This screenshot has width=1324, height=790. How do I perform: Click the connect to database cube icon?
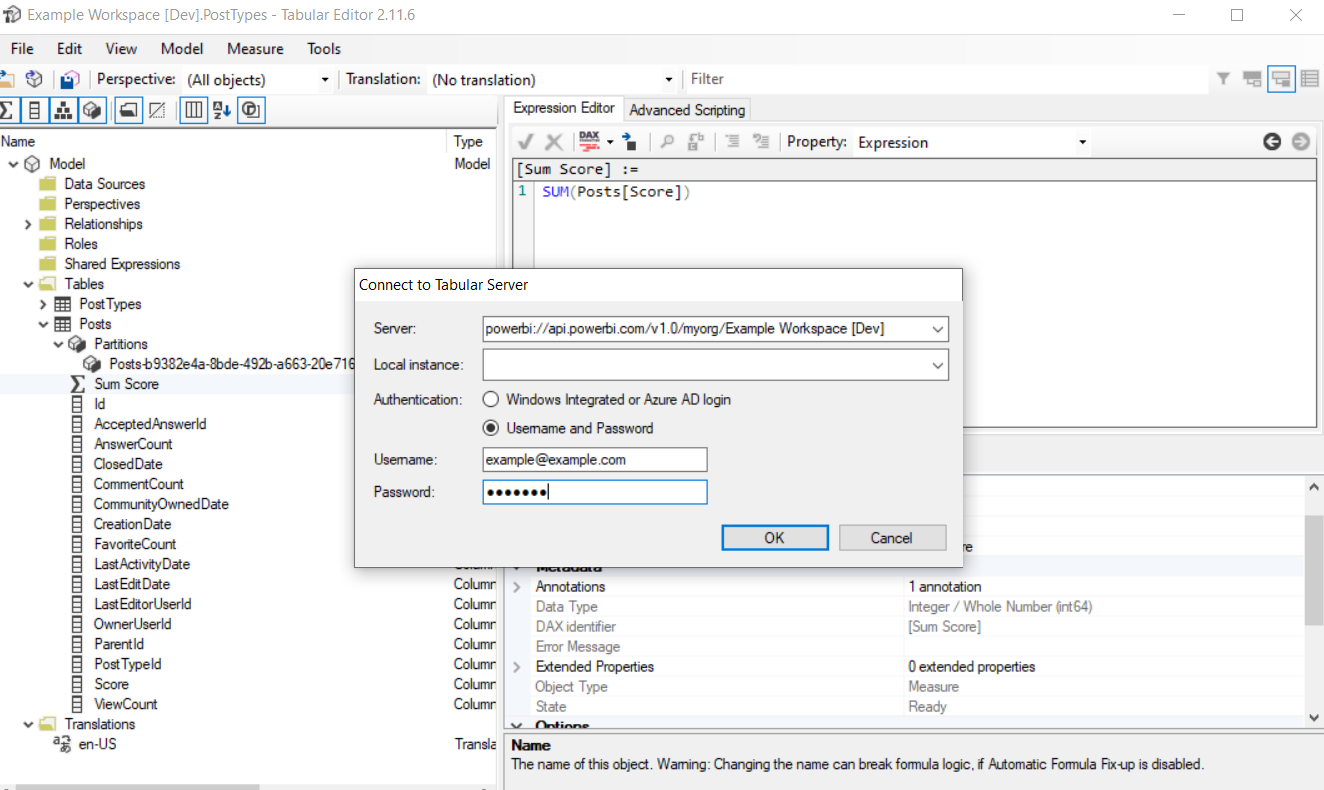[x=34, y=79]
